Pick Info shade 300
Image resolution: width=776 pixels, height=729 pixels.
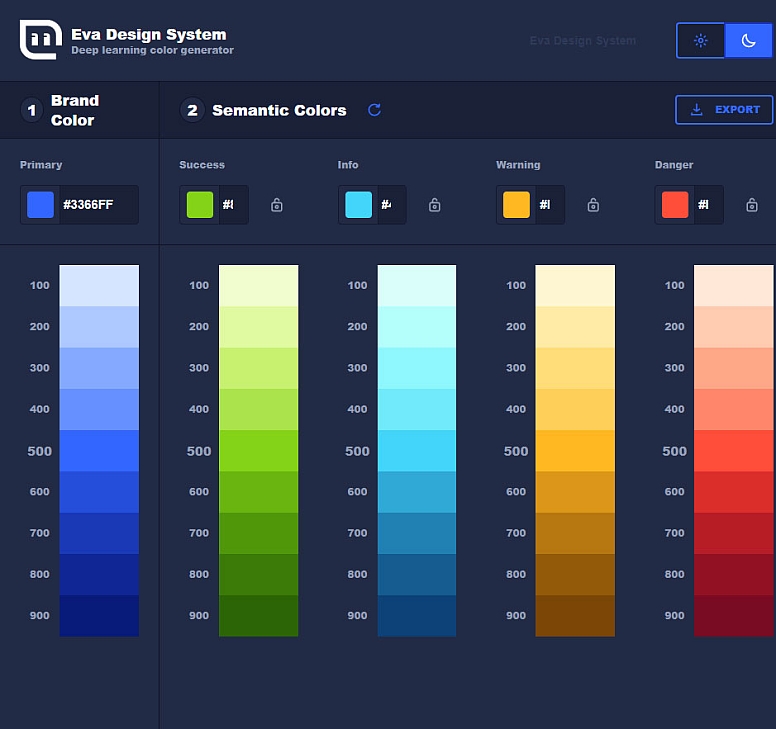pos(417,368)
